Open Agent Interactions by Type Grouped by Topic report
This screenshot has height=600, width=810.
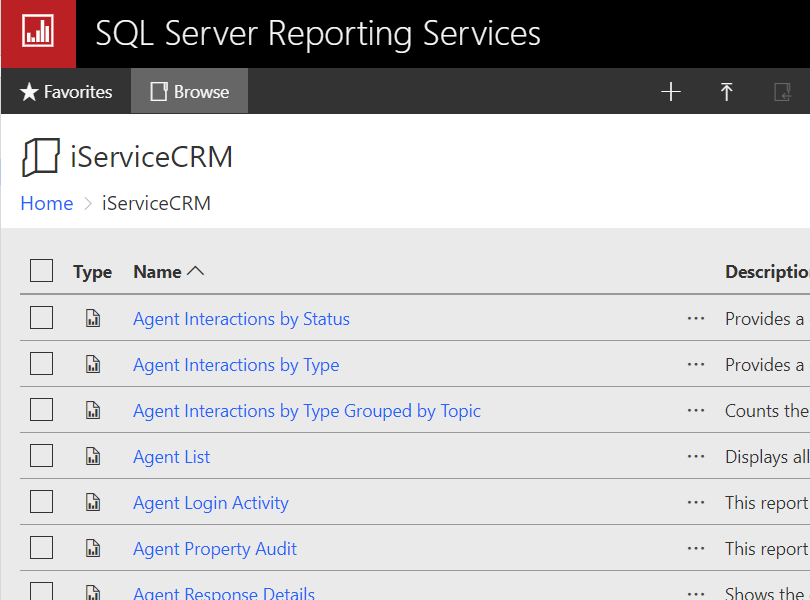(x=307, y=411)
